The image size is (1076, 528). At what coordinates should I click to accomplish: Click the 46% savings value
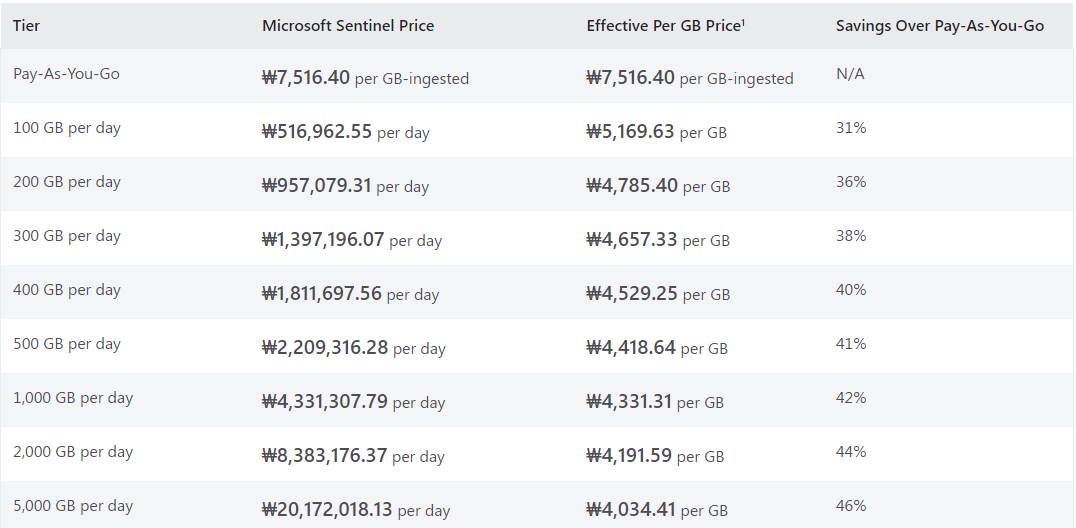pyautogui.click(x=851, y=506)
